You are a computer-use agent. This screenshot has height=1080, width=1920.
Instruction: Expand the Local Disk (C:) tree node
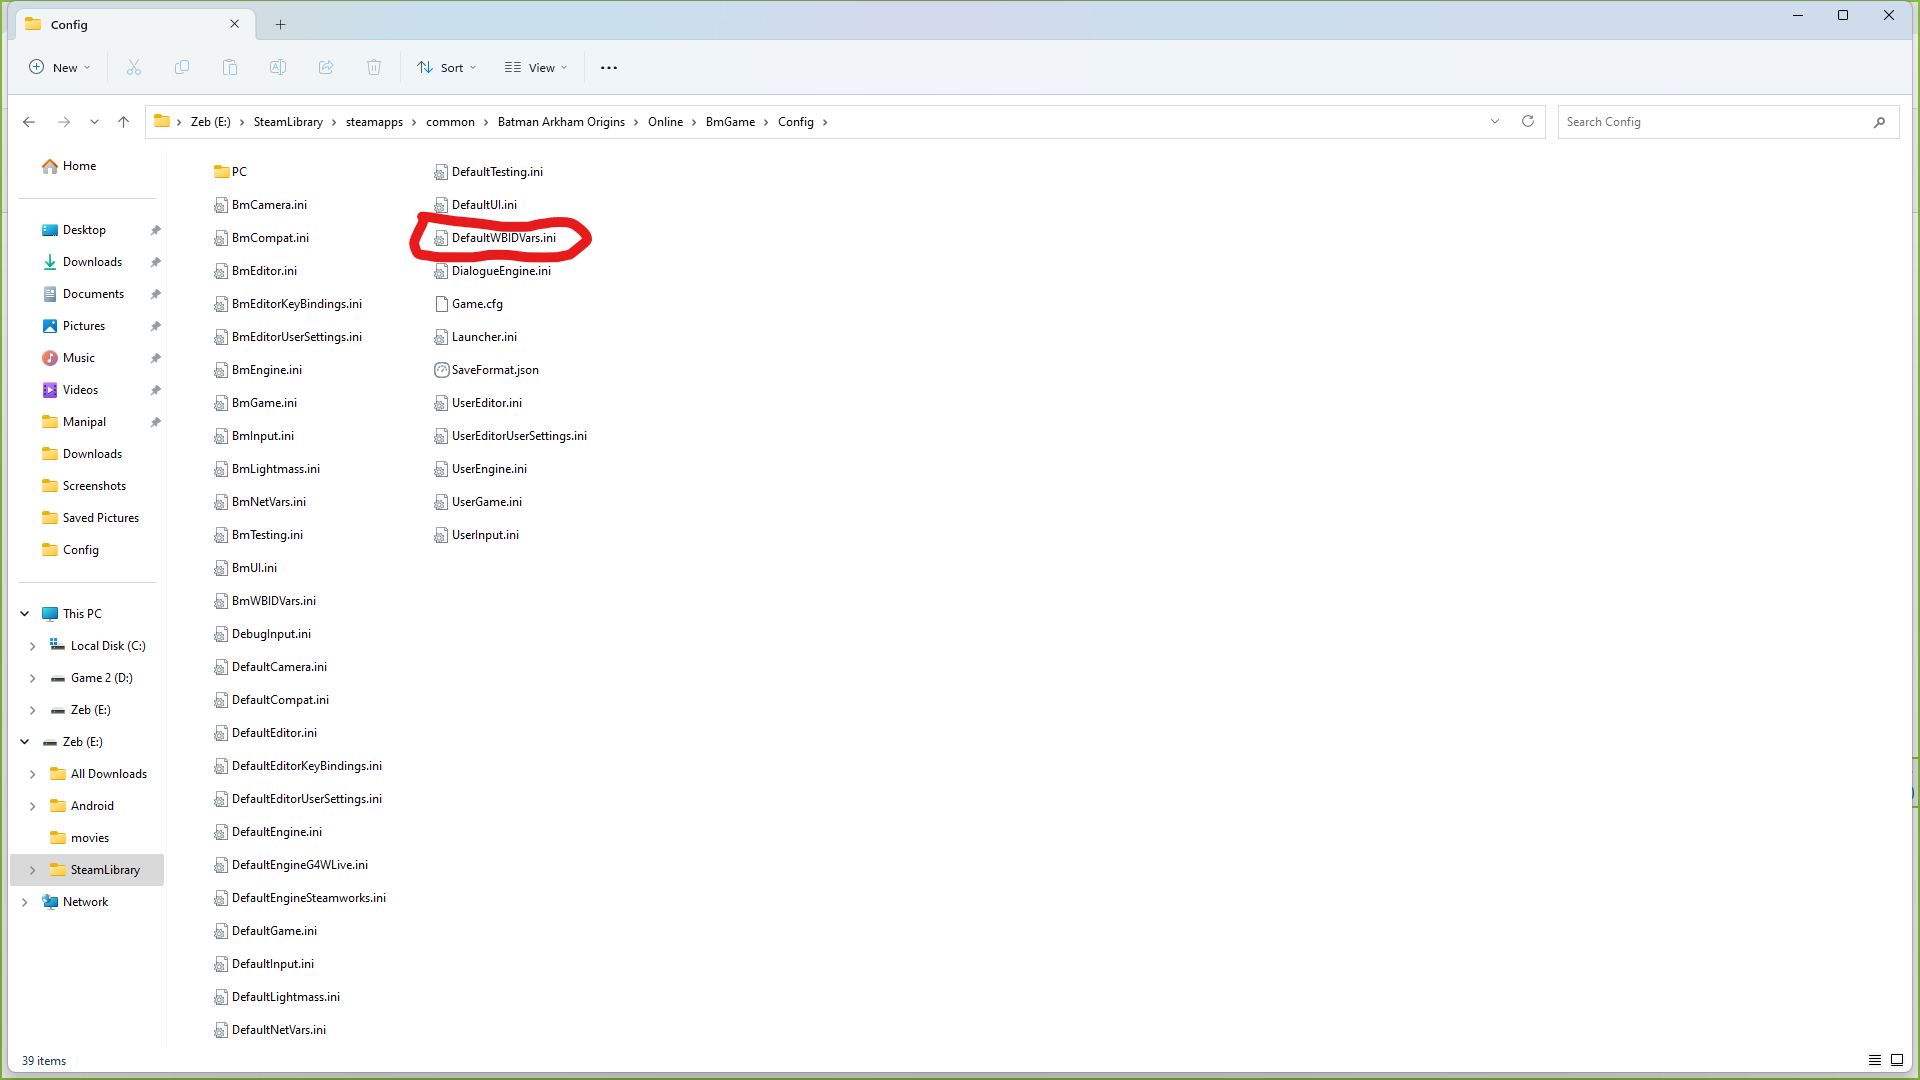point(32,646)
